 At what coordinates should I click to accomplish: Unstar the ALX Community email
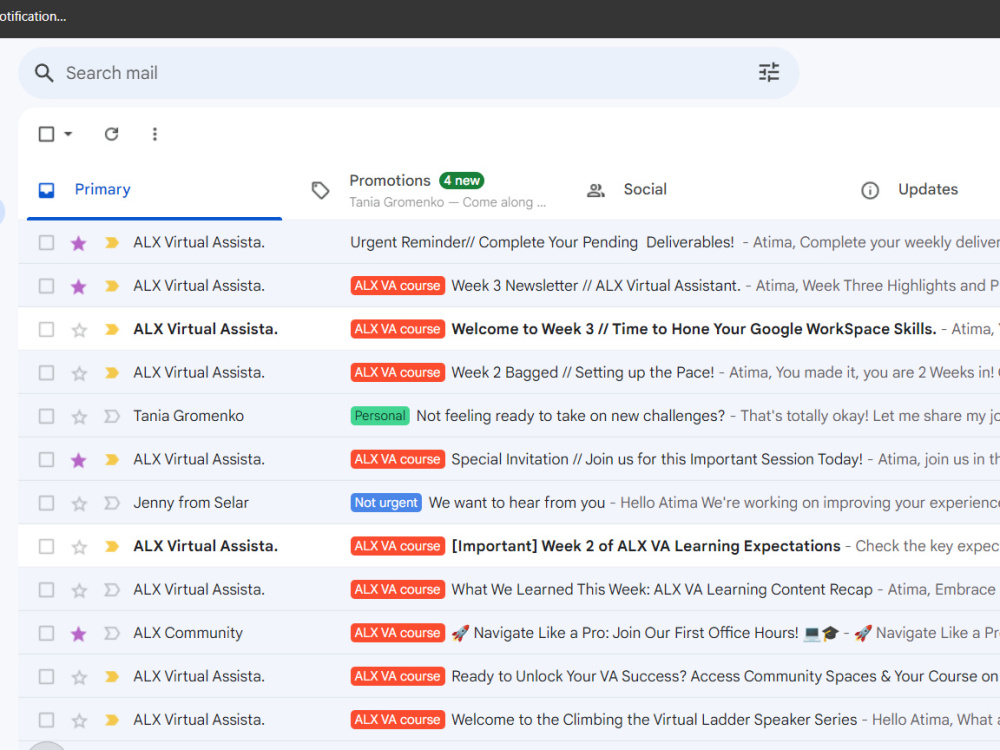(78, 633)
